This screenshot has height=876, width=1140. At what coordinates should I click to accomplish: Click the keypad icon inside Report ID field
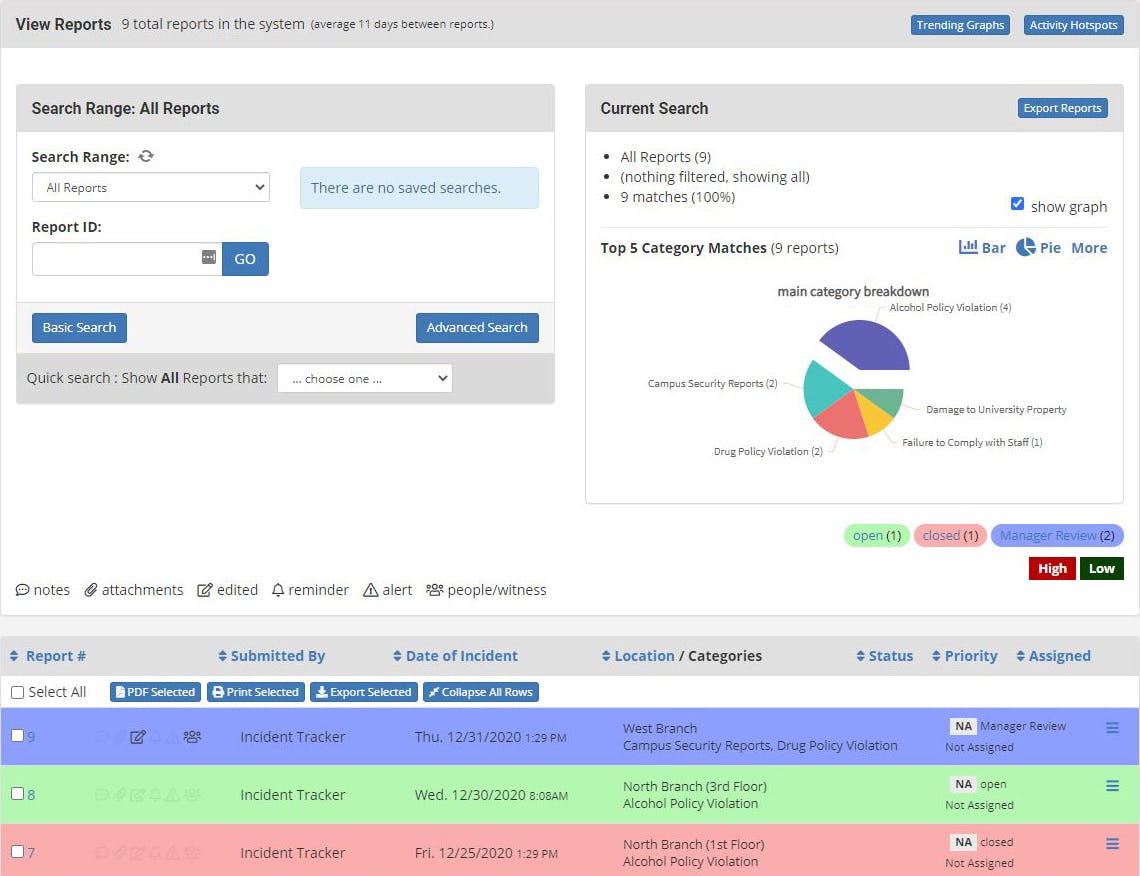(209, 257)
